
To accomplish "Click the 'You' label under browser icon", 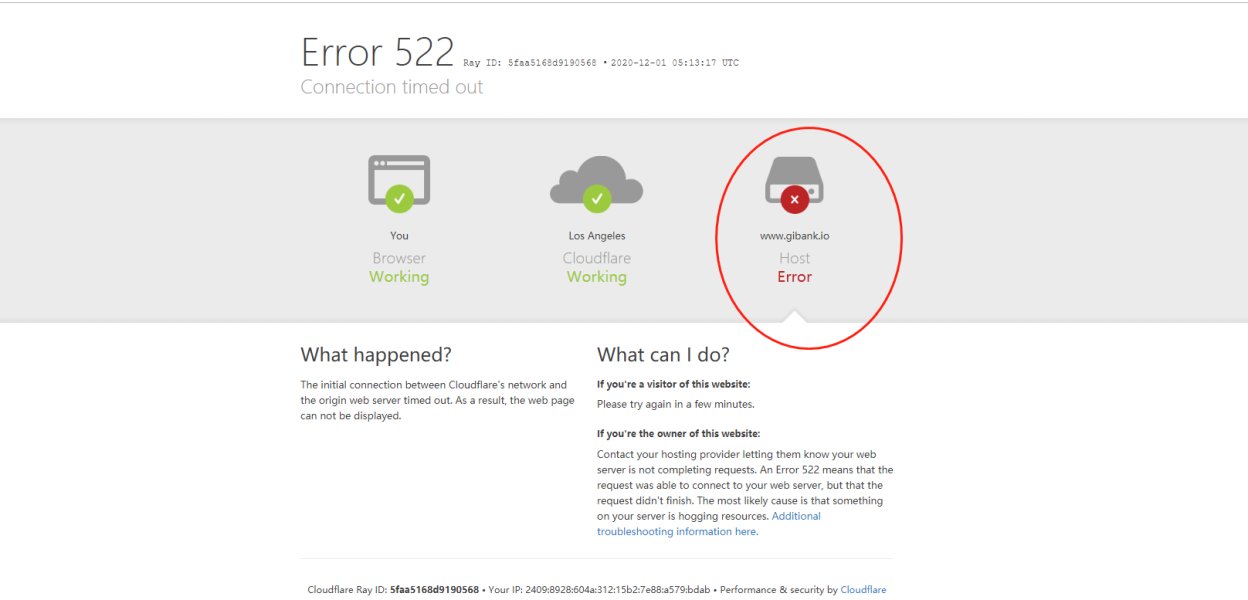I will 399,236.
